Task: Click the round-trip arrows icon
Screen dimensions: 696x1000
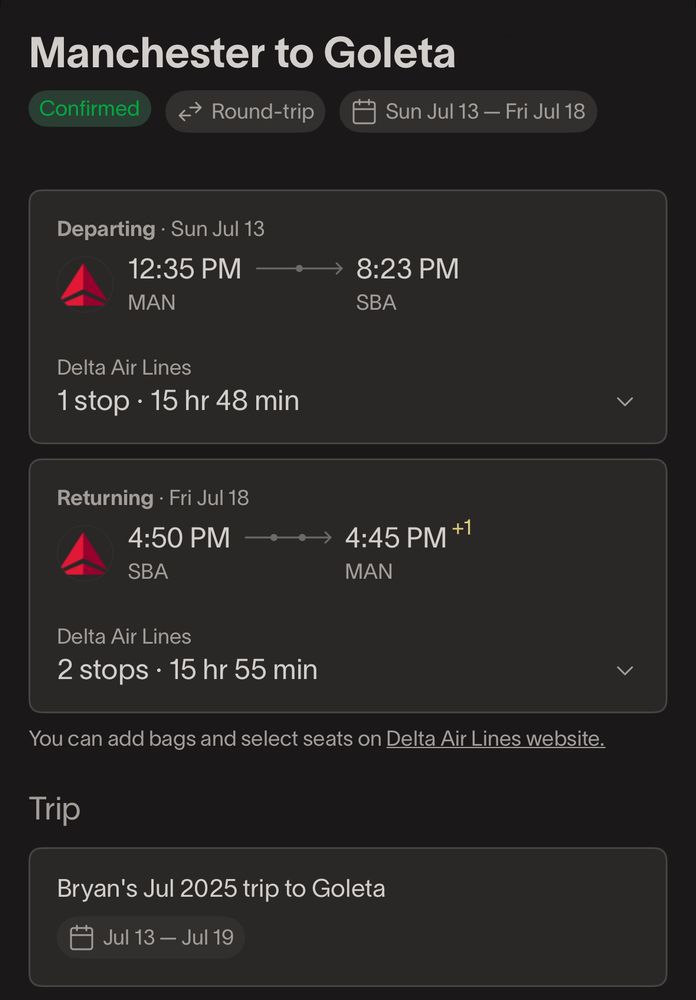Action: click(190, 112)
